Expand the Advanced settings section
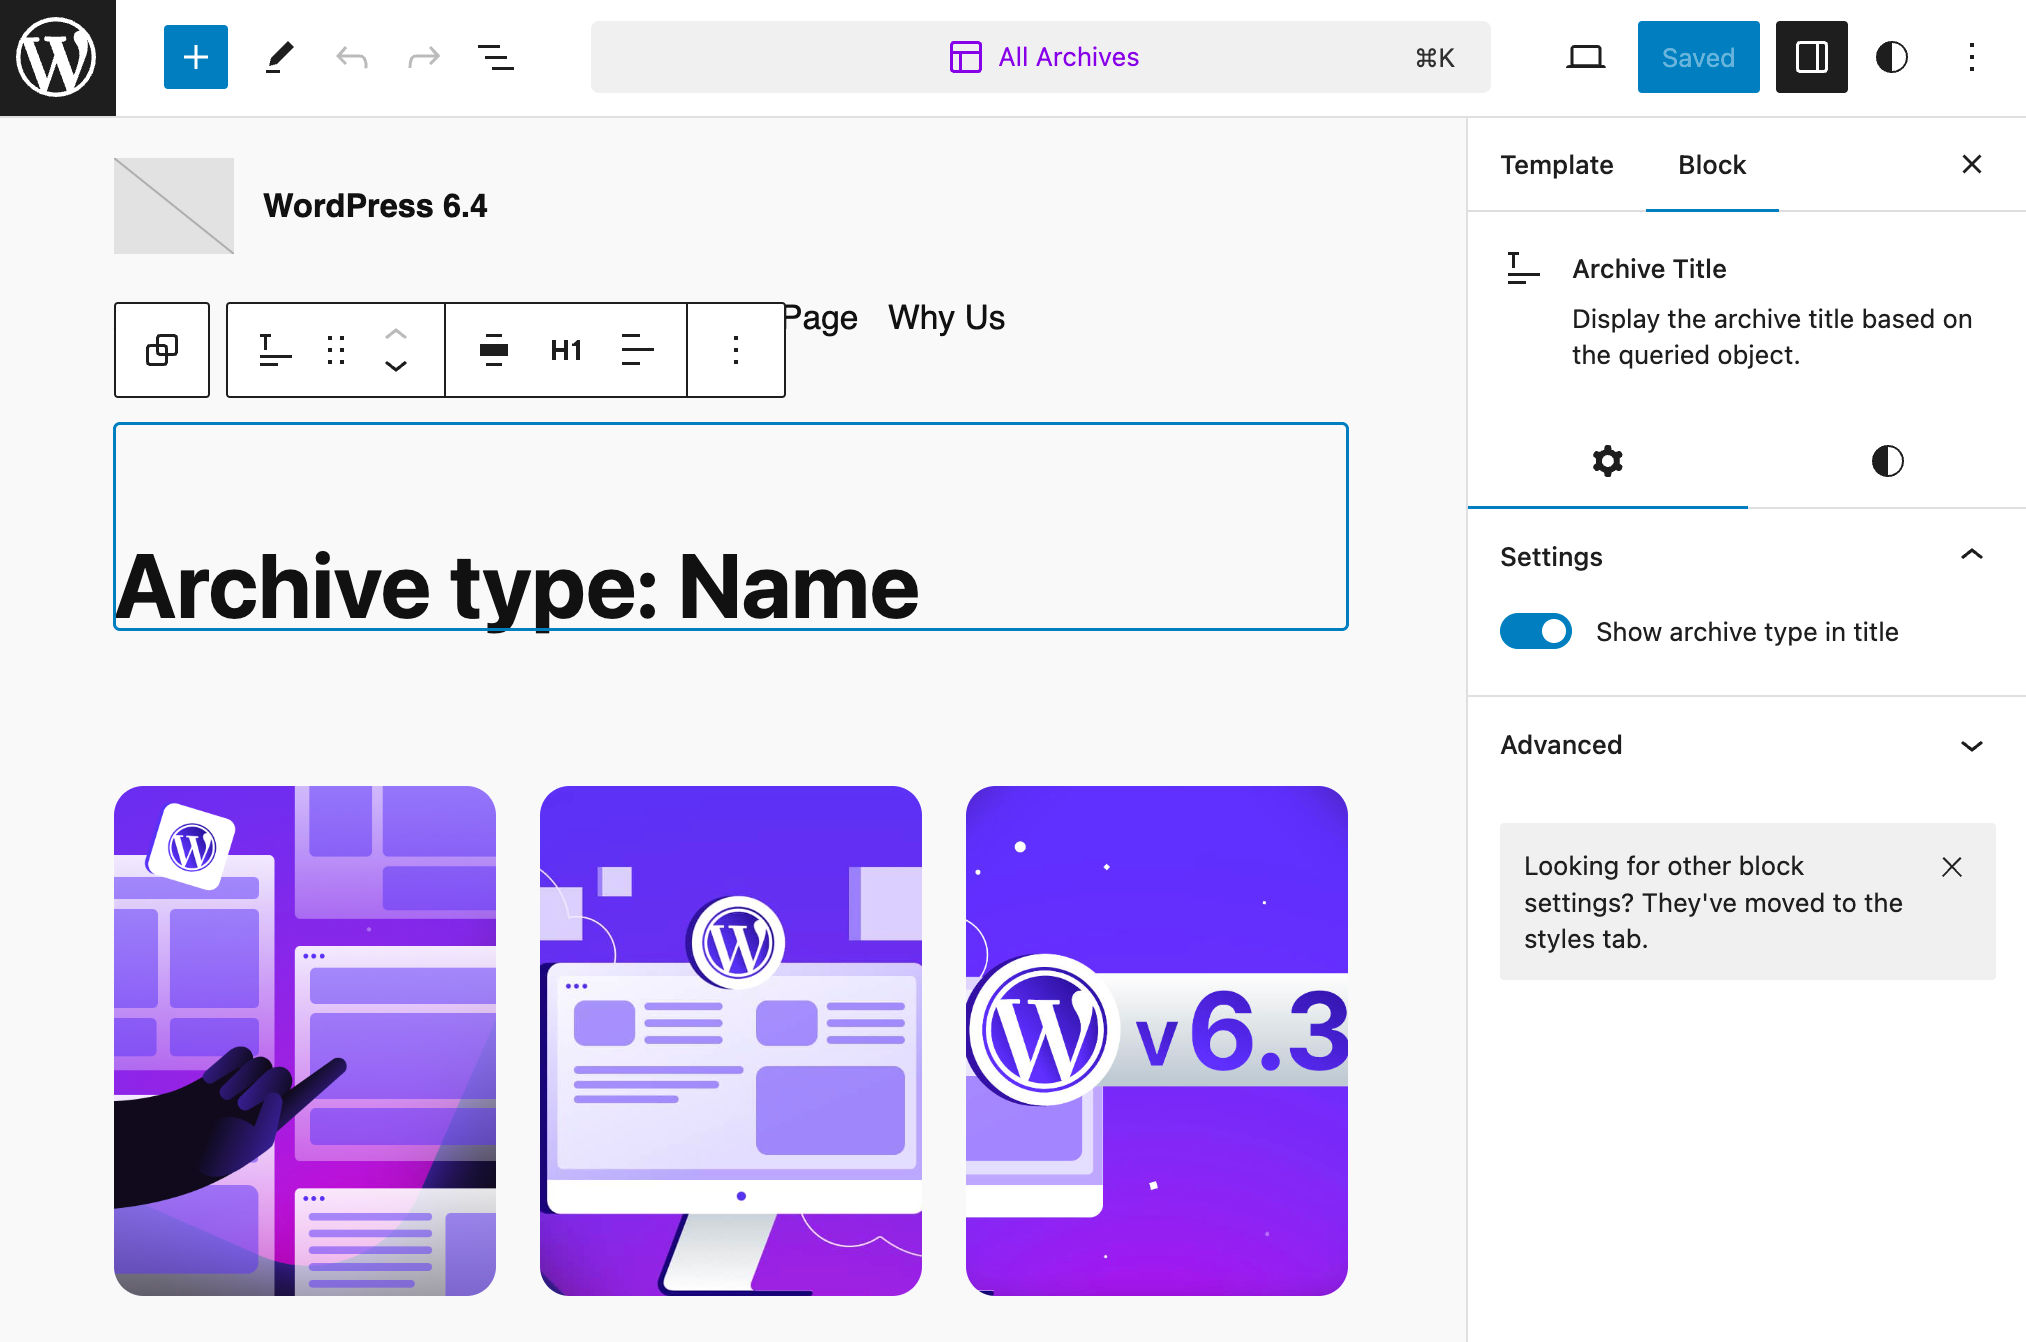Image resolution: width=2026 pixels, height=1342 pixels. [1741, 744]
